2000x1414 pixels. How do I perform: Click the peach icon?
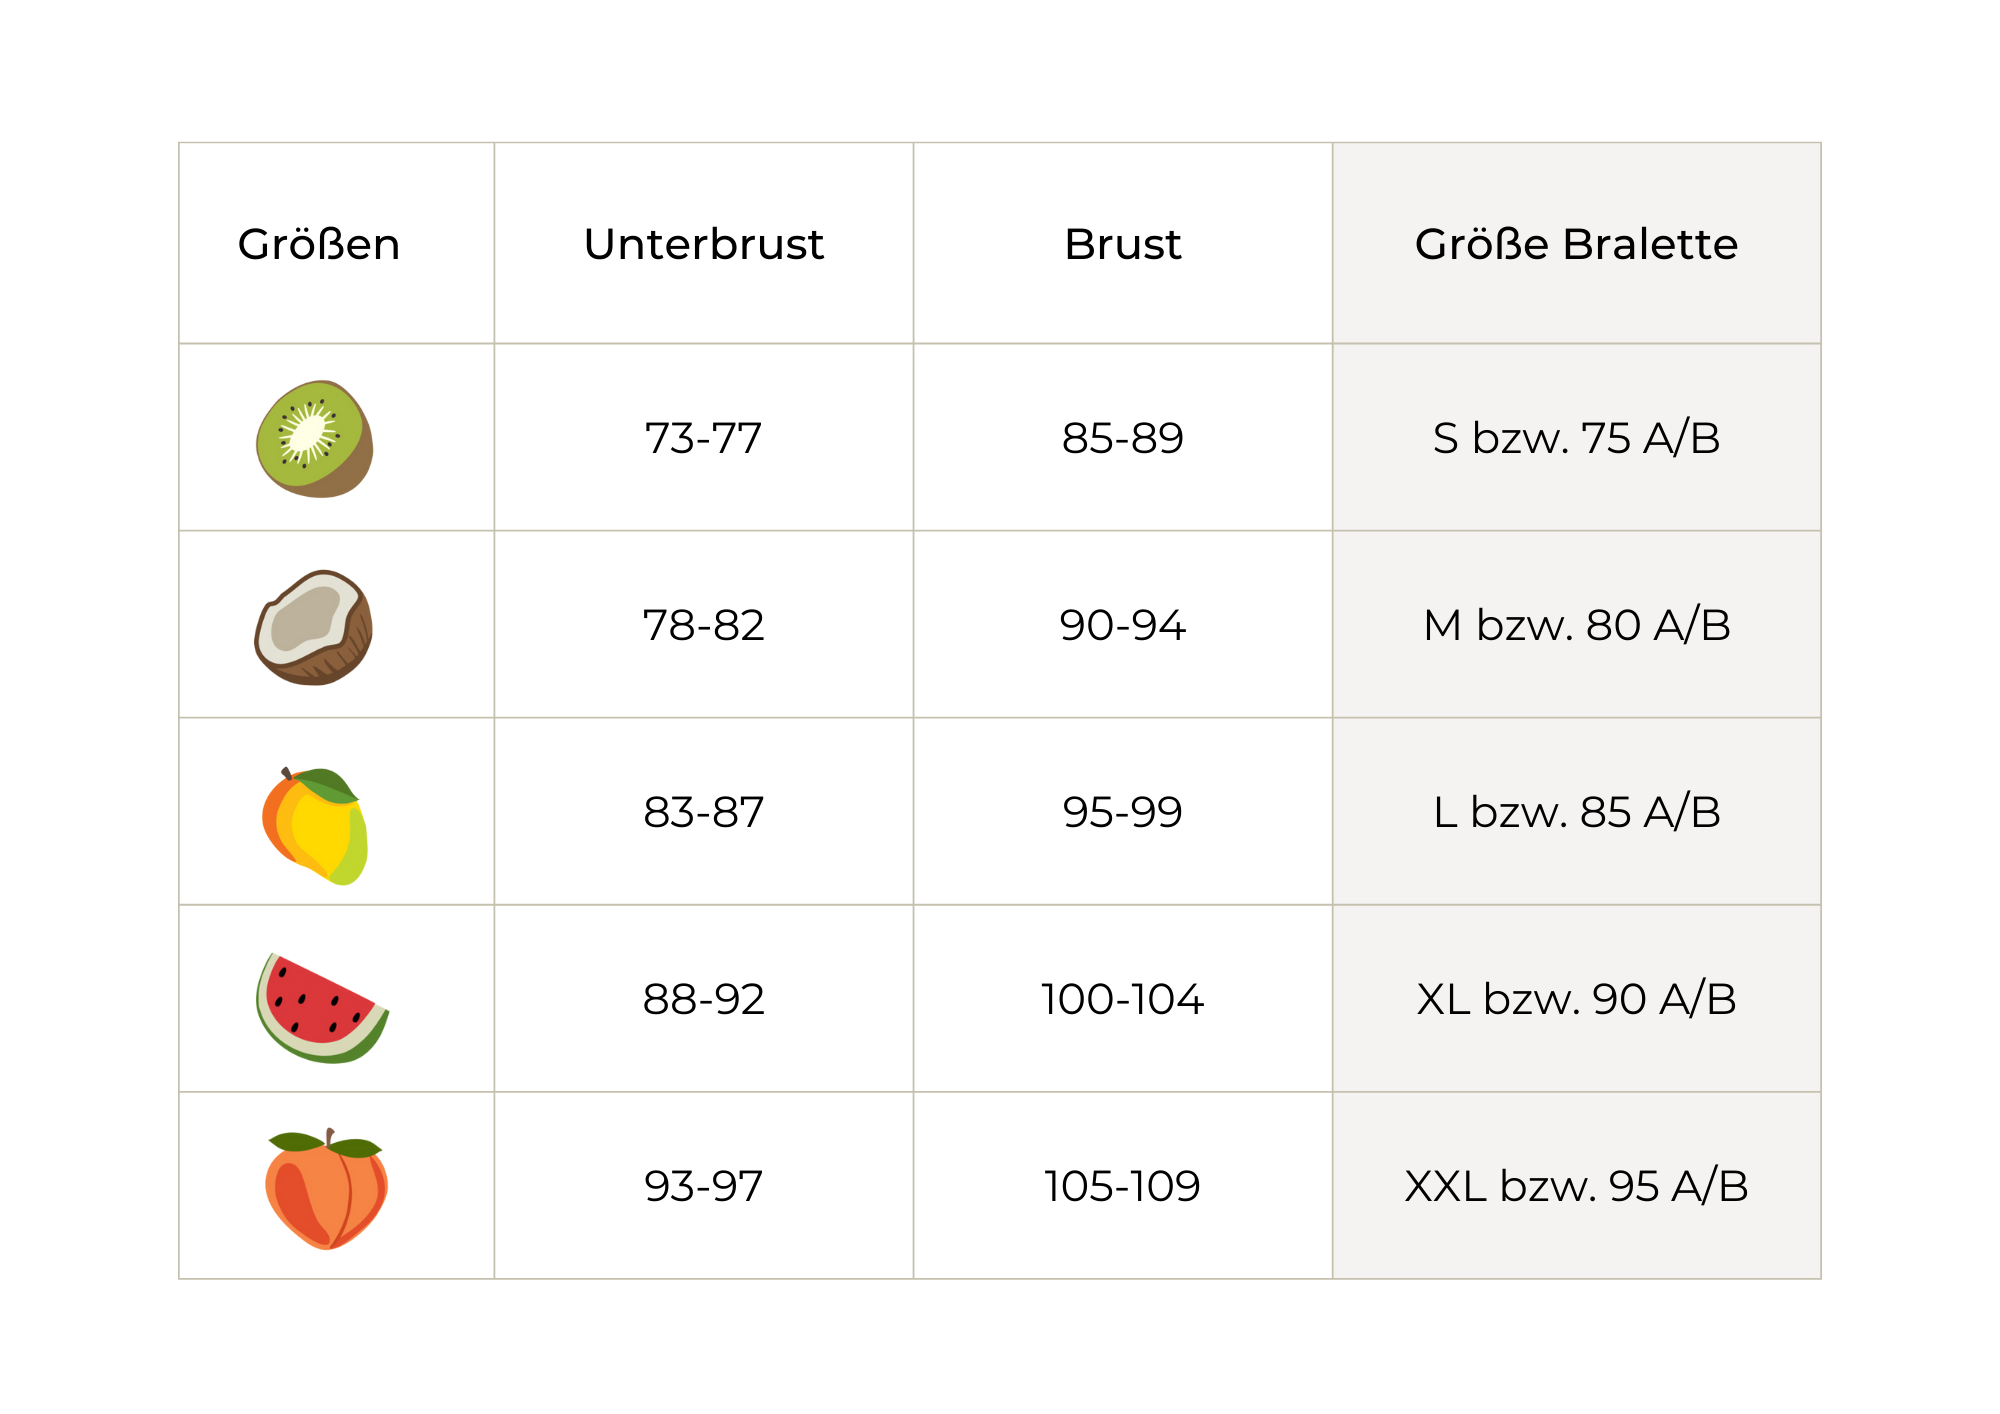coord(326,1191)
